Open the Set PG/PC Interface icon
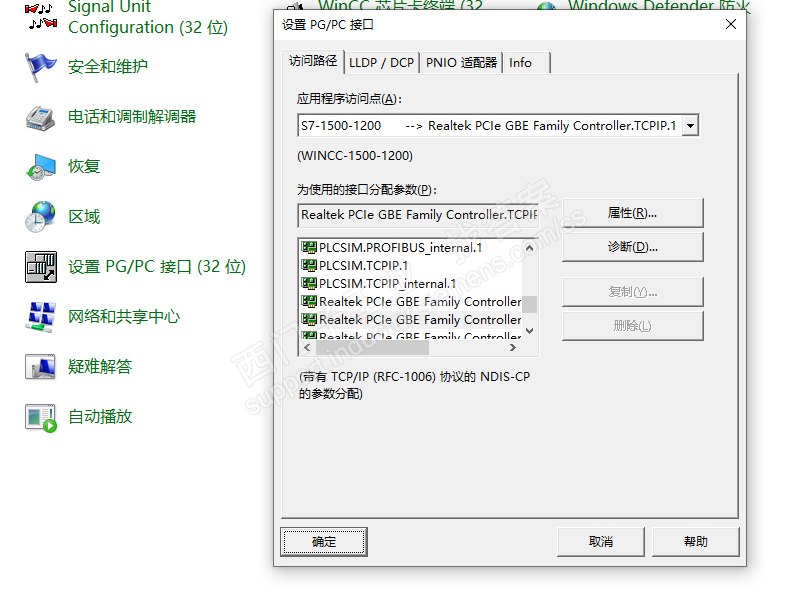 (41, 267)
